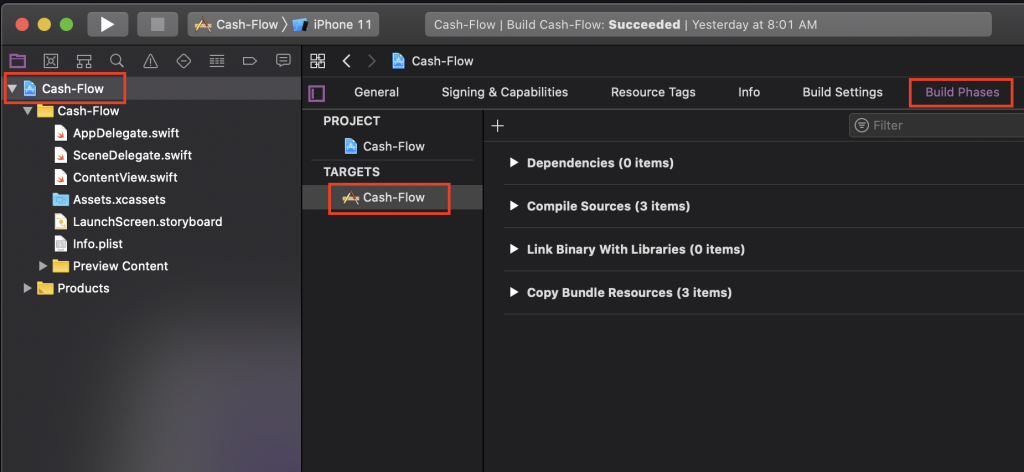
Task: Open the Test navigator diamond icon
Action: [x=184, y=61]
